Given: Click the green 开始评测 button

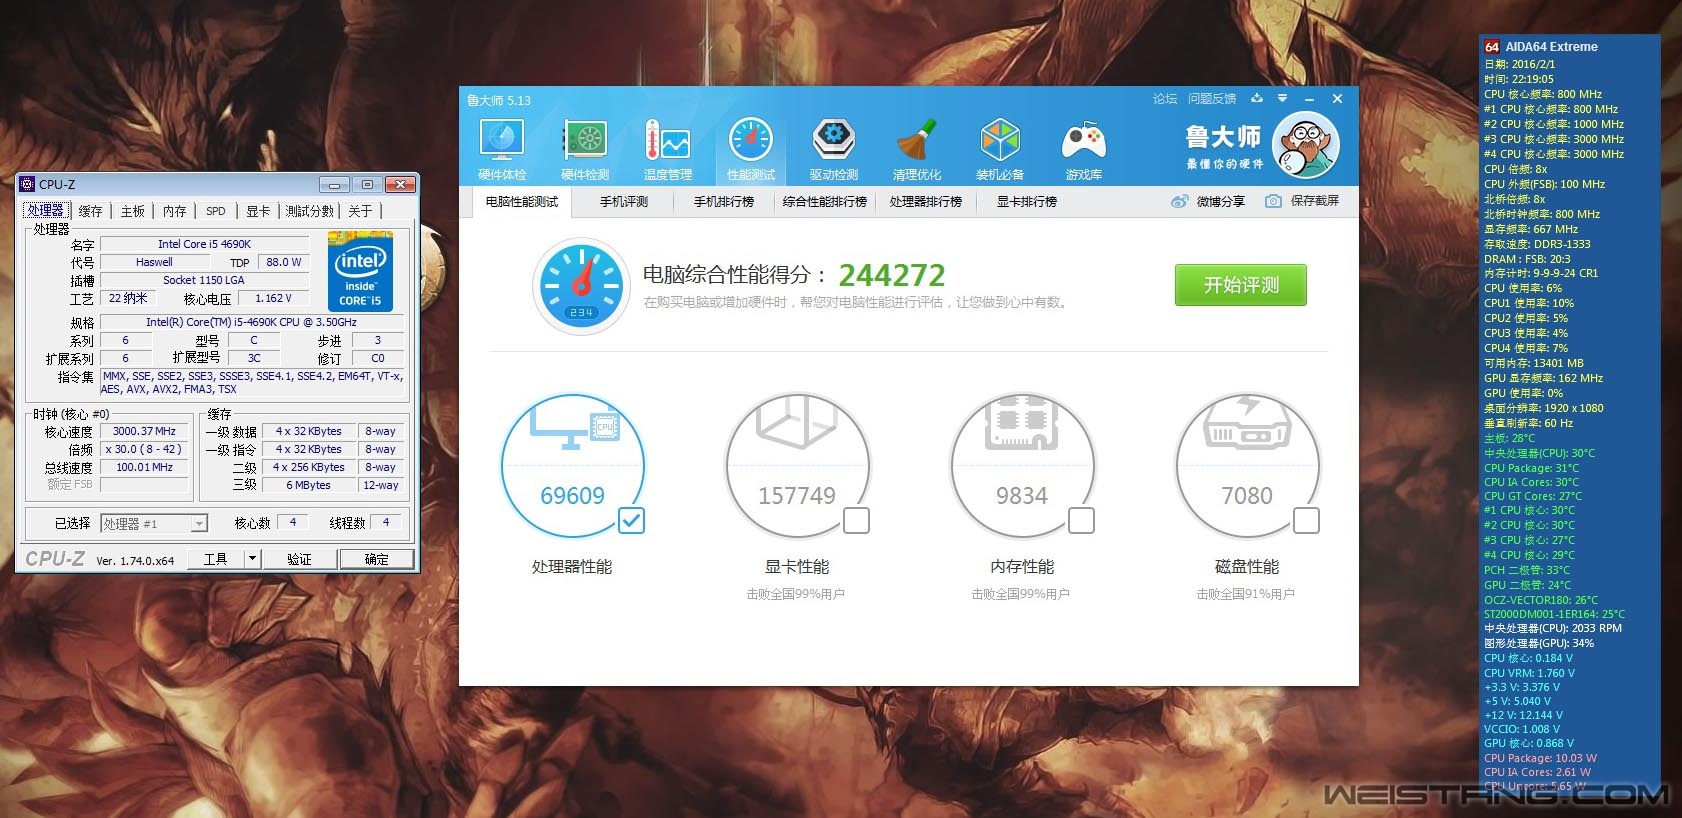Looking at the screenshot, I should 1241,285.
